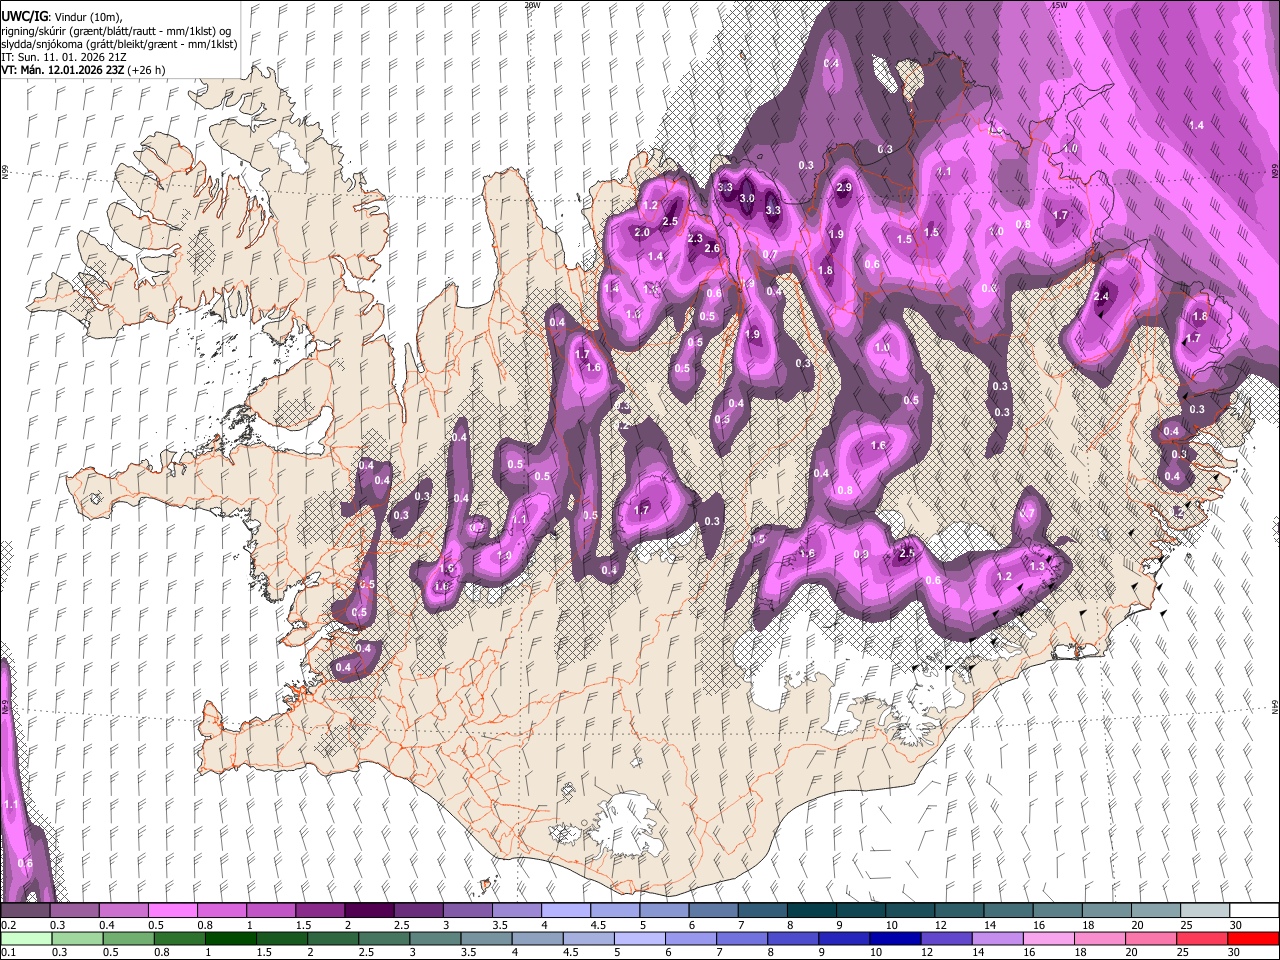
Task: Pick rain scale swatch between 14 and 16
Action: [x=996, y=939]
